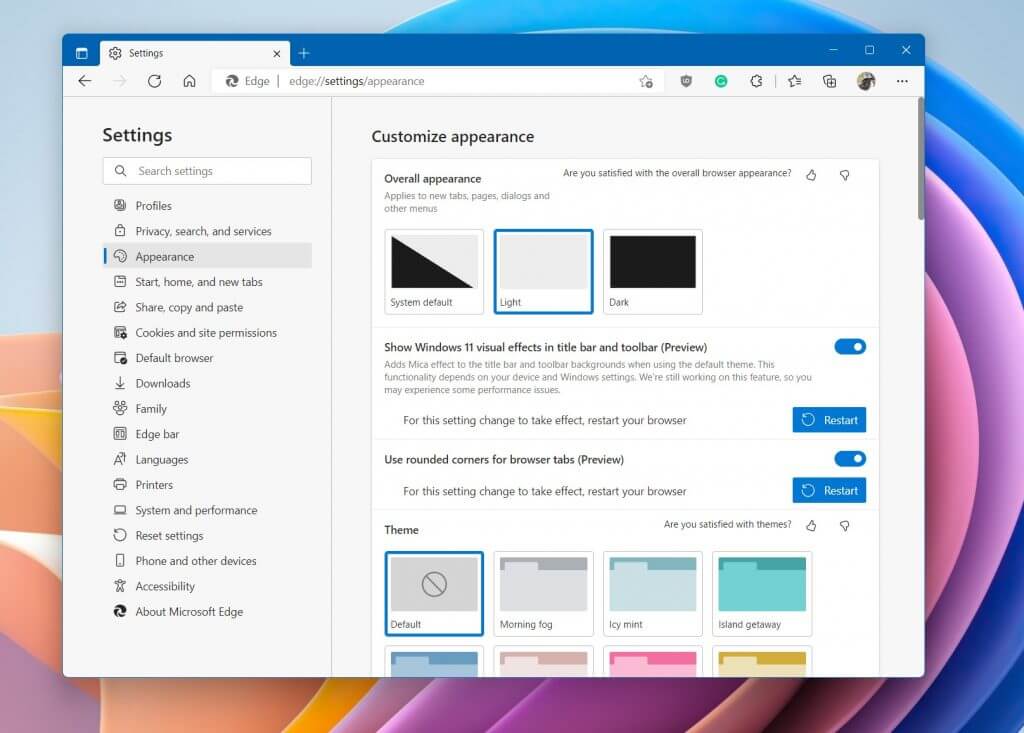
Task: Open the tab actions menu icon
Action: tap(82, 54)
